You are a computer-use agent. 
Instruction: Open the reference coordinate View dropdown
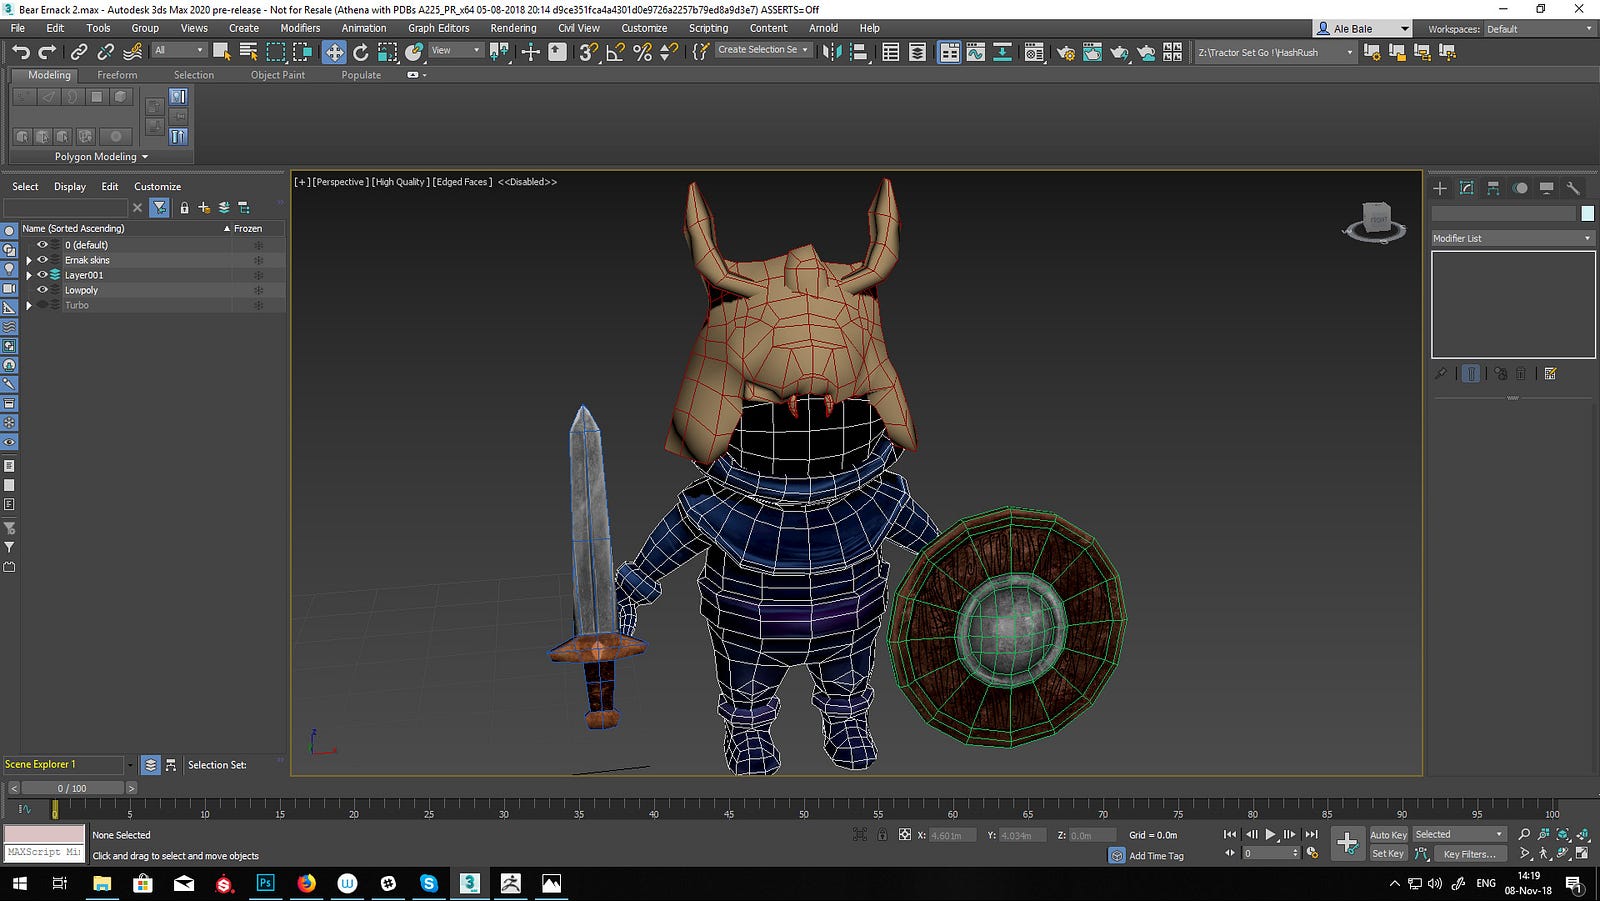tap(456, 50)
